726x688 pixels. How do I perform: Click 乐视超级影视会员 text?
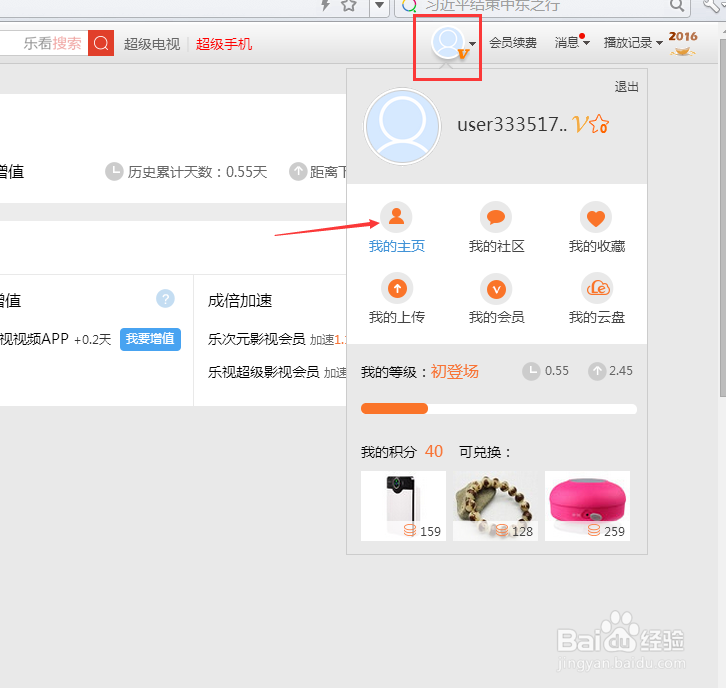263,372
